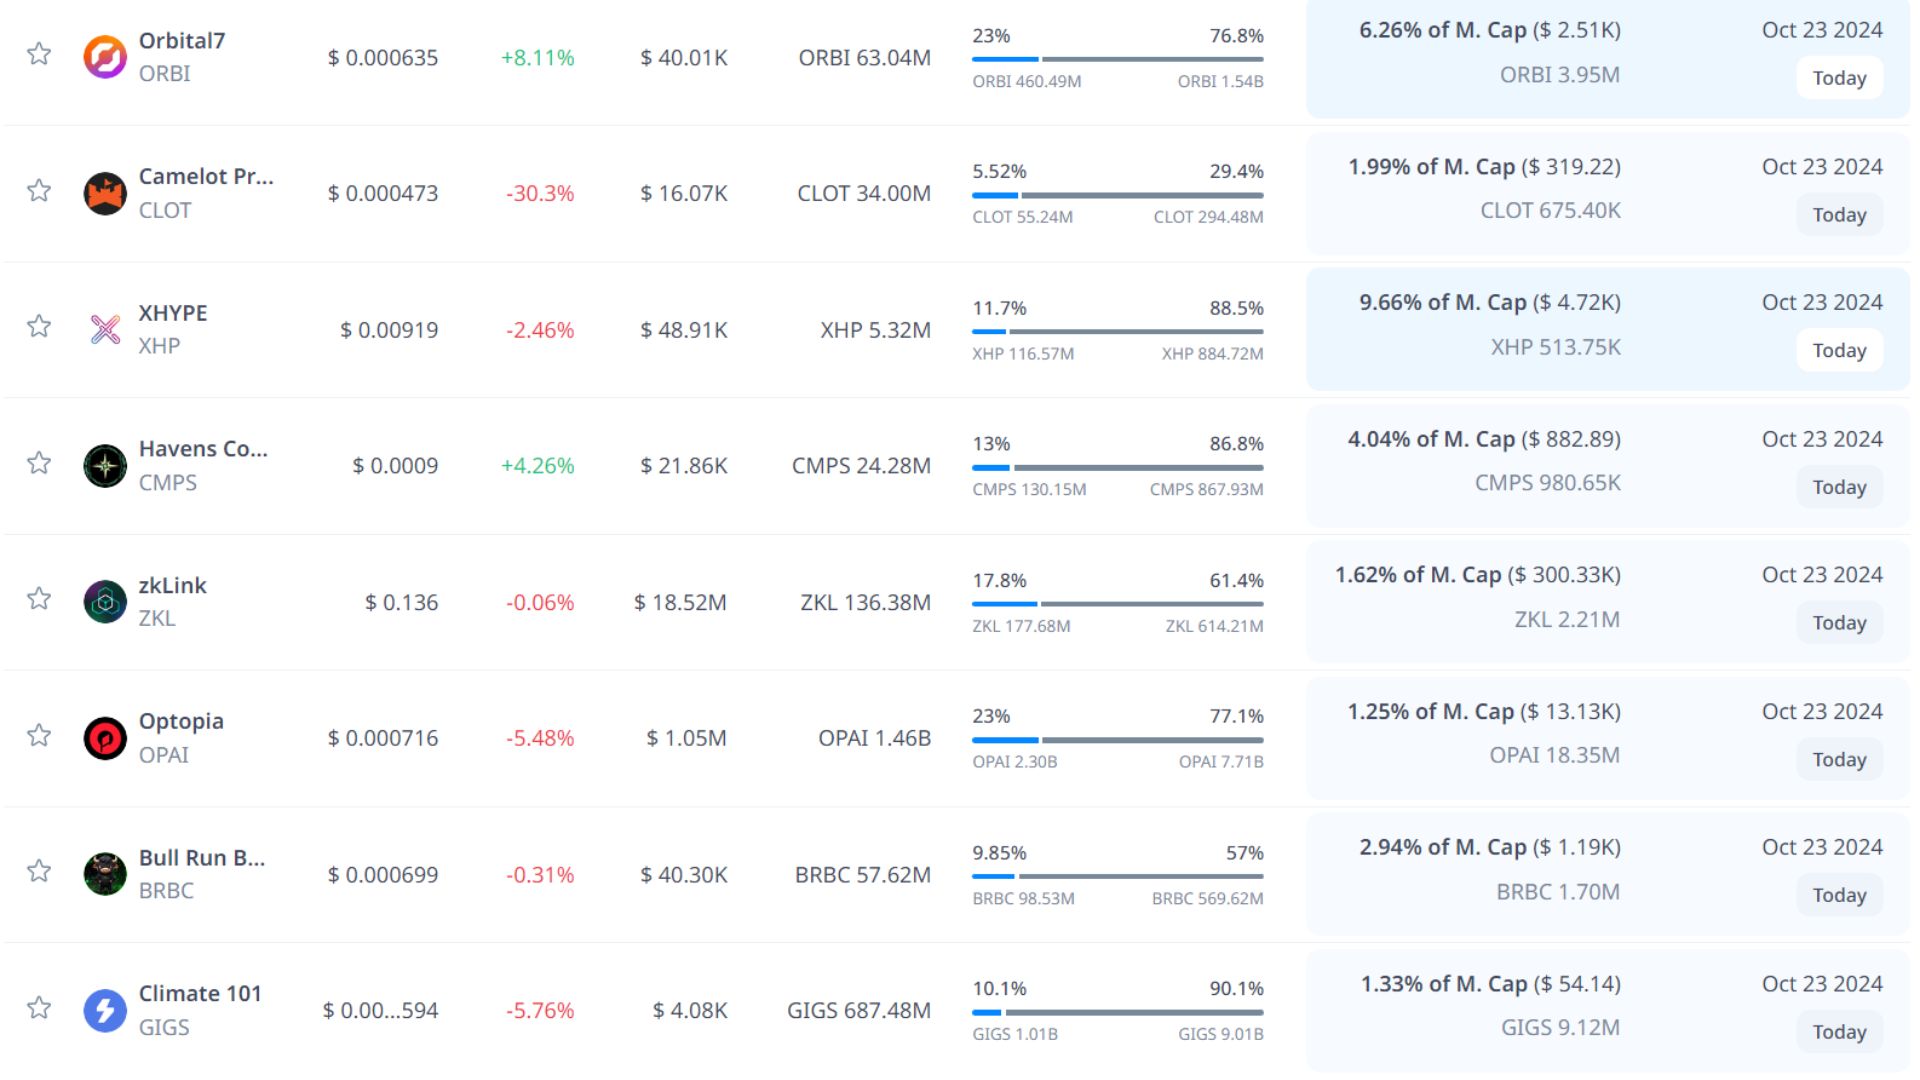
Task: Click the Bull Run token logo
Action: tap(104, 874)
